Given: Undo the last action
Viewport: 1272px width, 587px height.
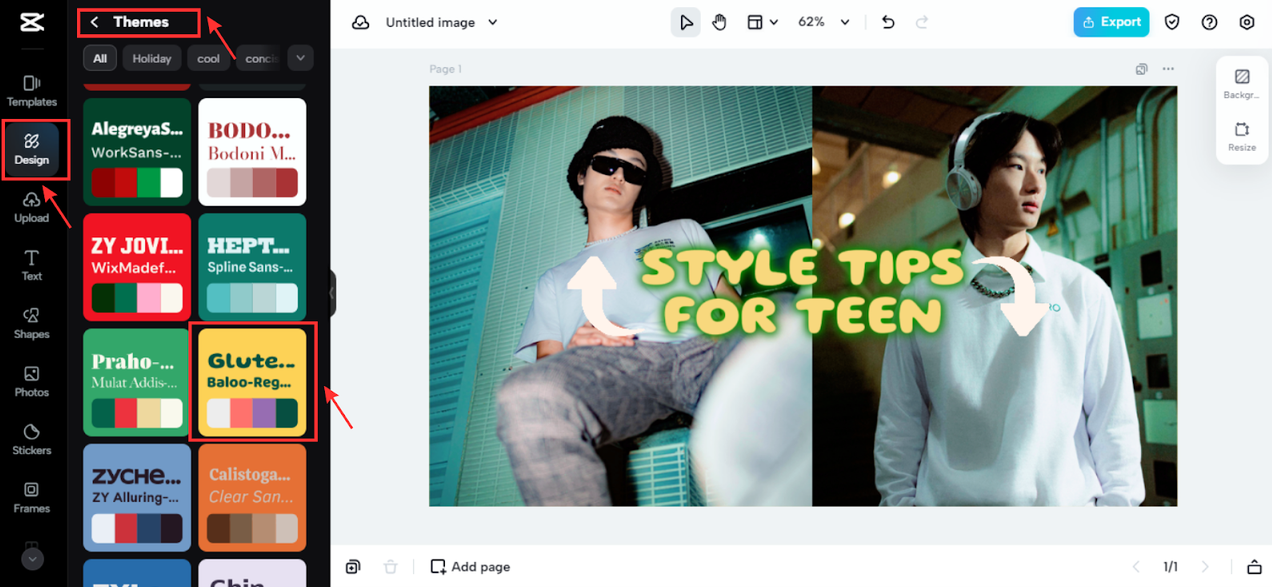Looking at the screenshot, I should pyautogui.click(x=888, y=22).
